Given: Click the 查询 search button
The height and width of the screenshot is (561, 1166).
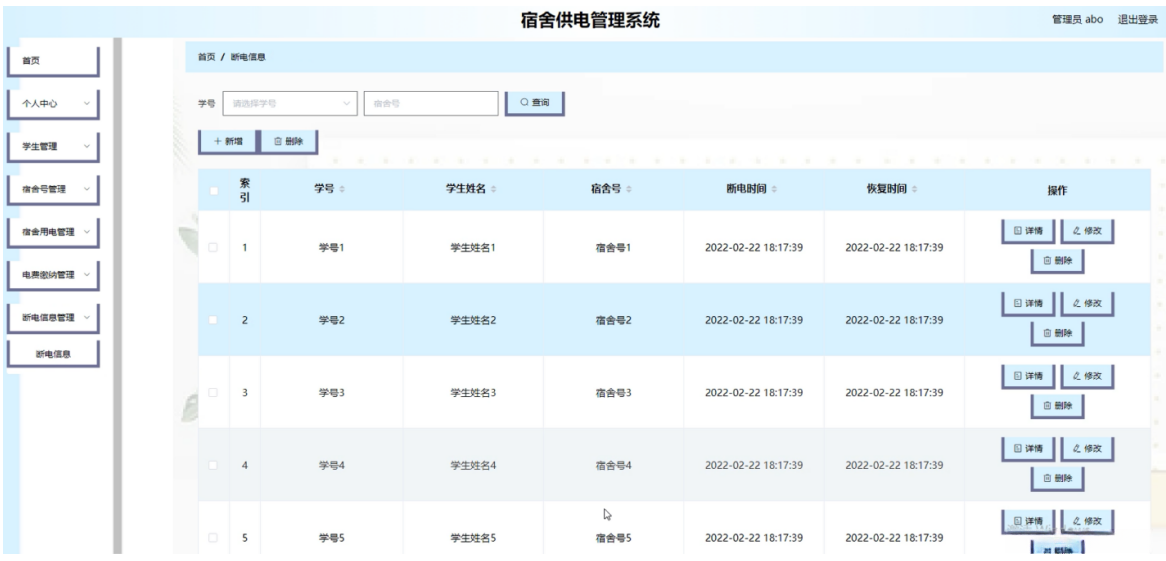Looking at the screenshot, I should [x=535, y=103].
